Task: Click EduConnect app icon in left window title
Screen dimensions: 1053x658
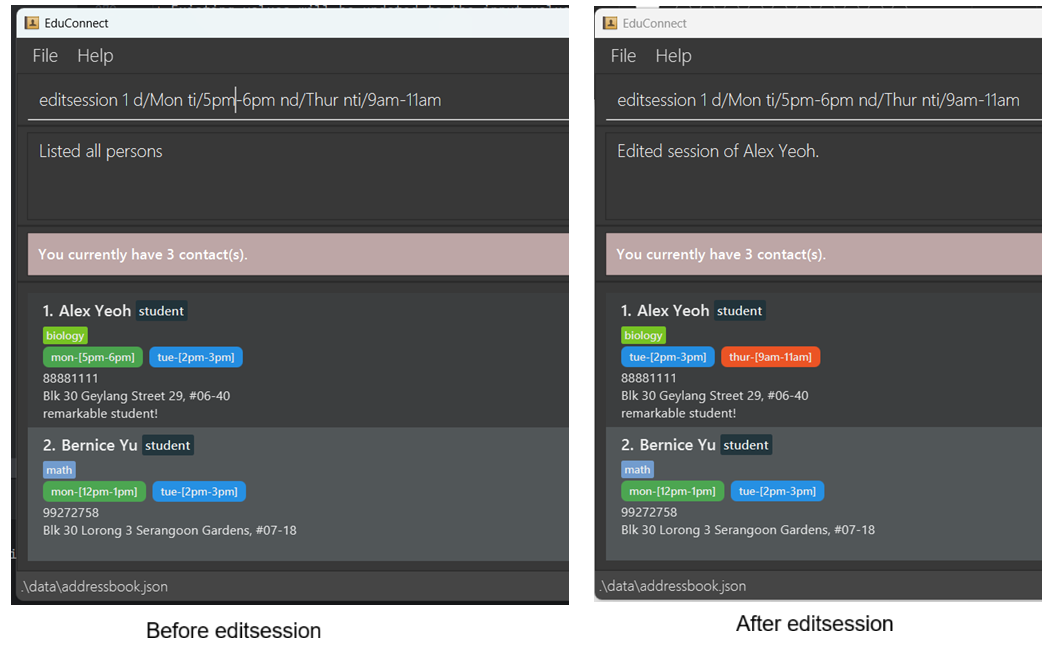Action: (32, 23)
